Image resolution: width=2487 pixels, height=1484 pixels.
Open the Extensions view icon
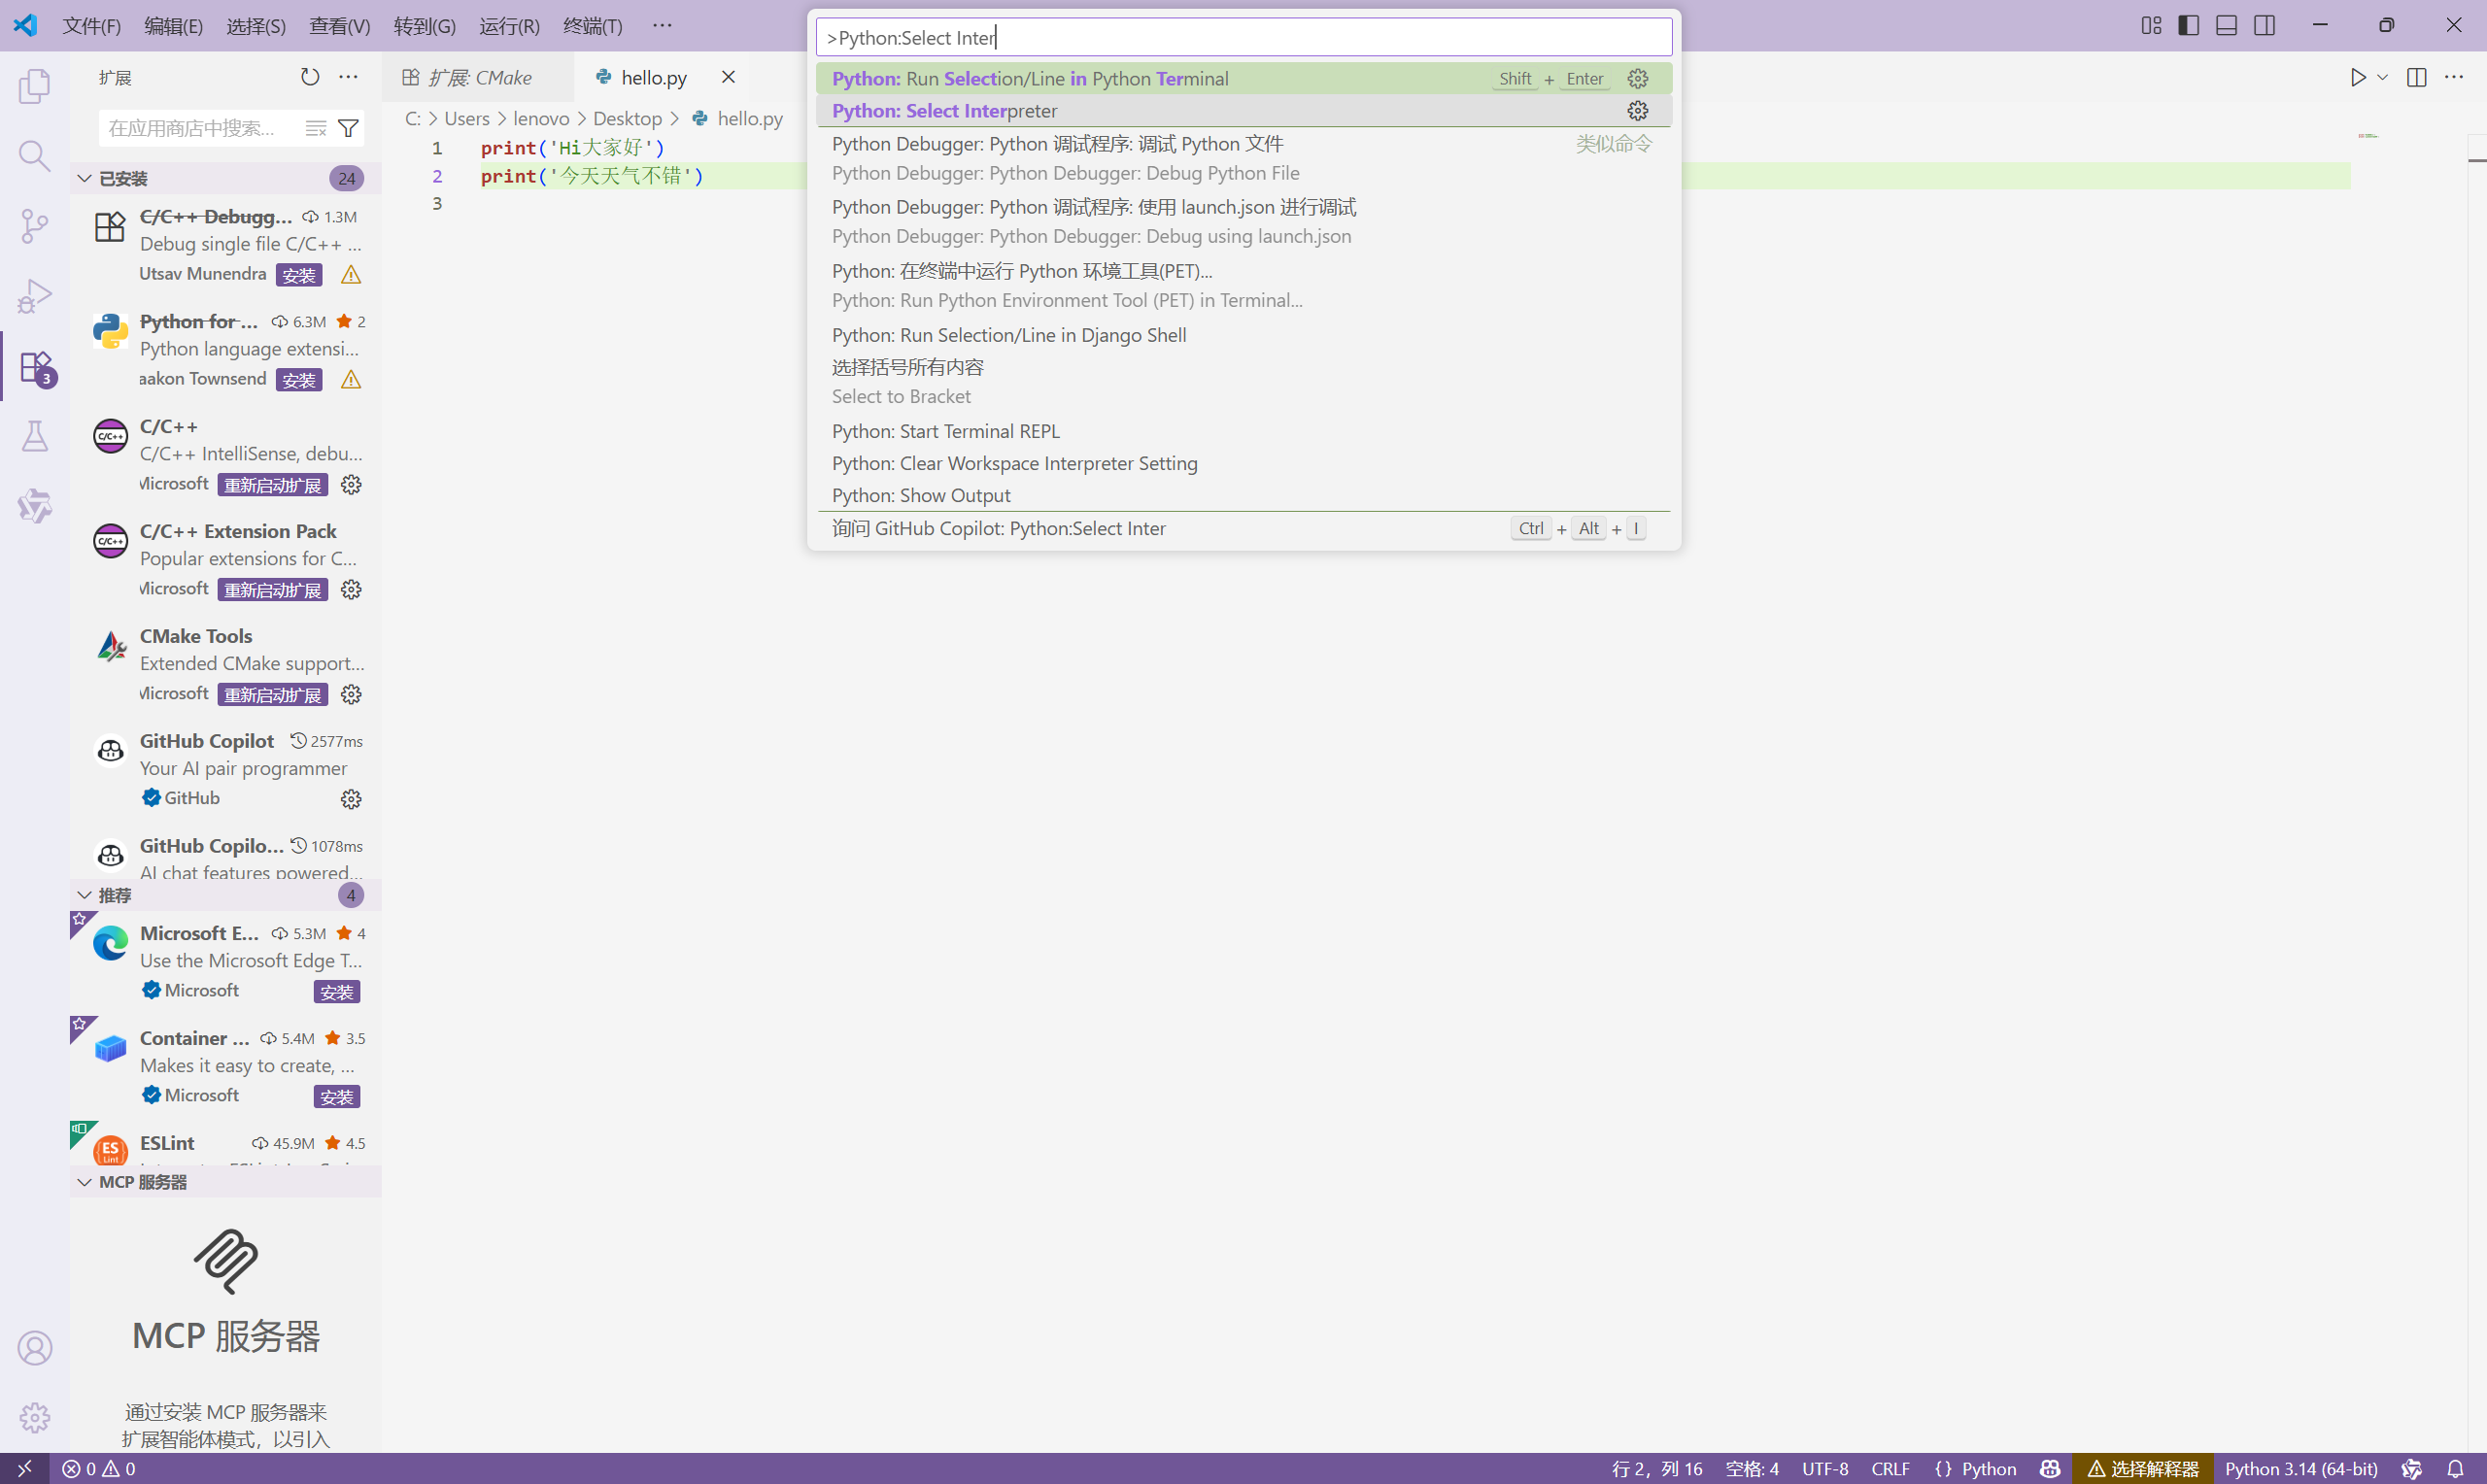35,367
